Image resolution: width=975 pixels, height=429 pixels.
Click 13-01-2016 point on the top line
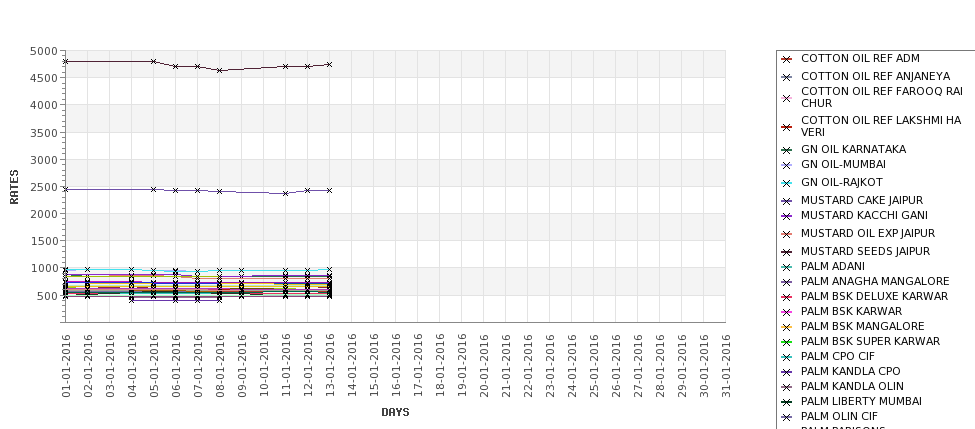pos(330,65)
